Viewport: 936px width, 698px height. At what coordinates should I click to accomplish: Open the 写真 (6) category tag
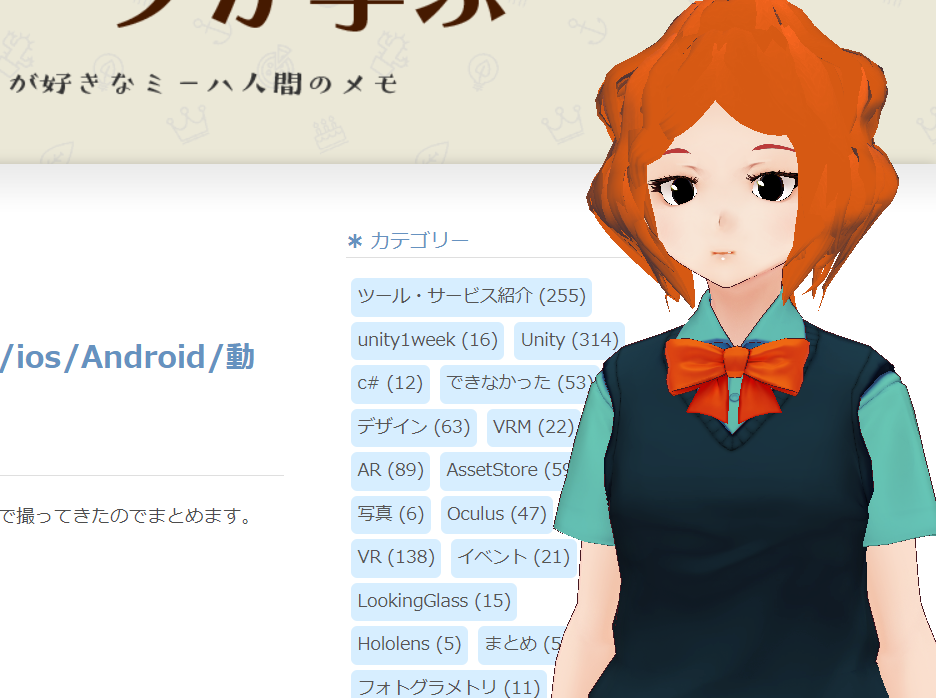[390, 515]
